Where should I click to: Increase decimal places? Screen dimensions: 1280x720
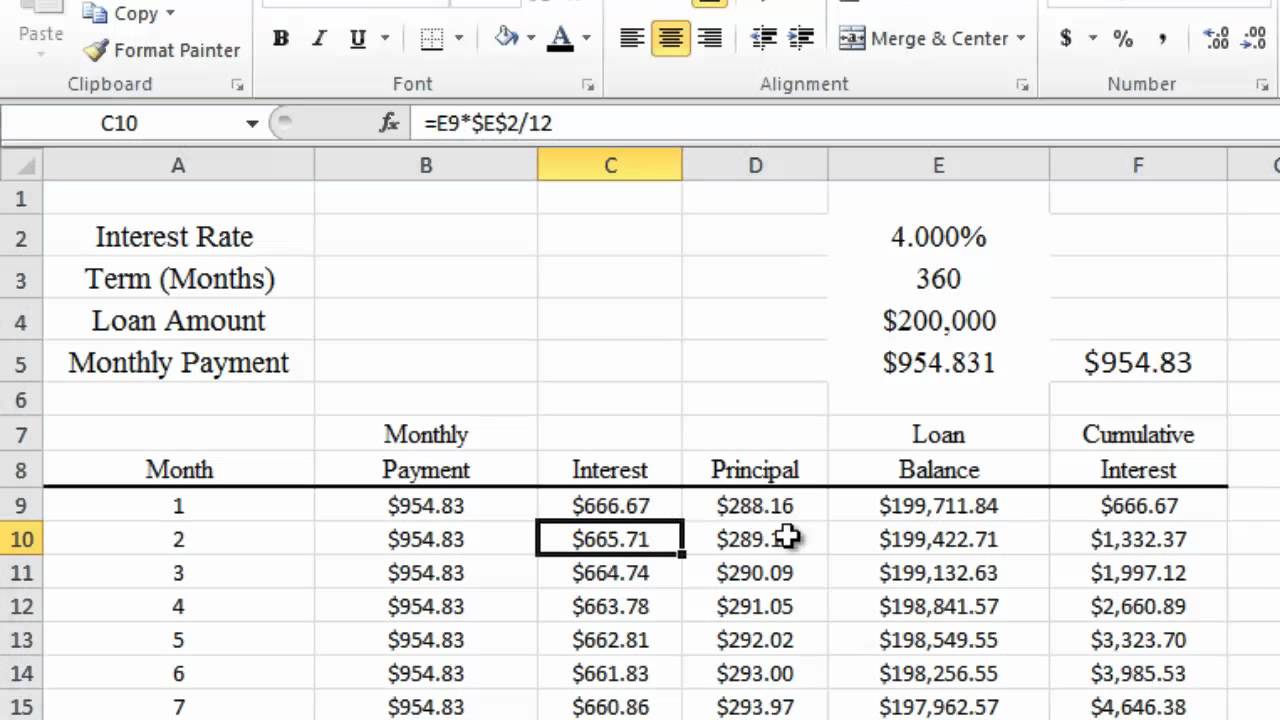1216,39
